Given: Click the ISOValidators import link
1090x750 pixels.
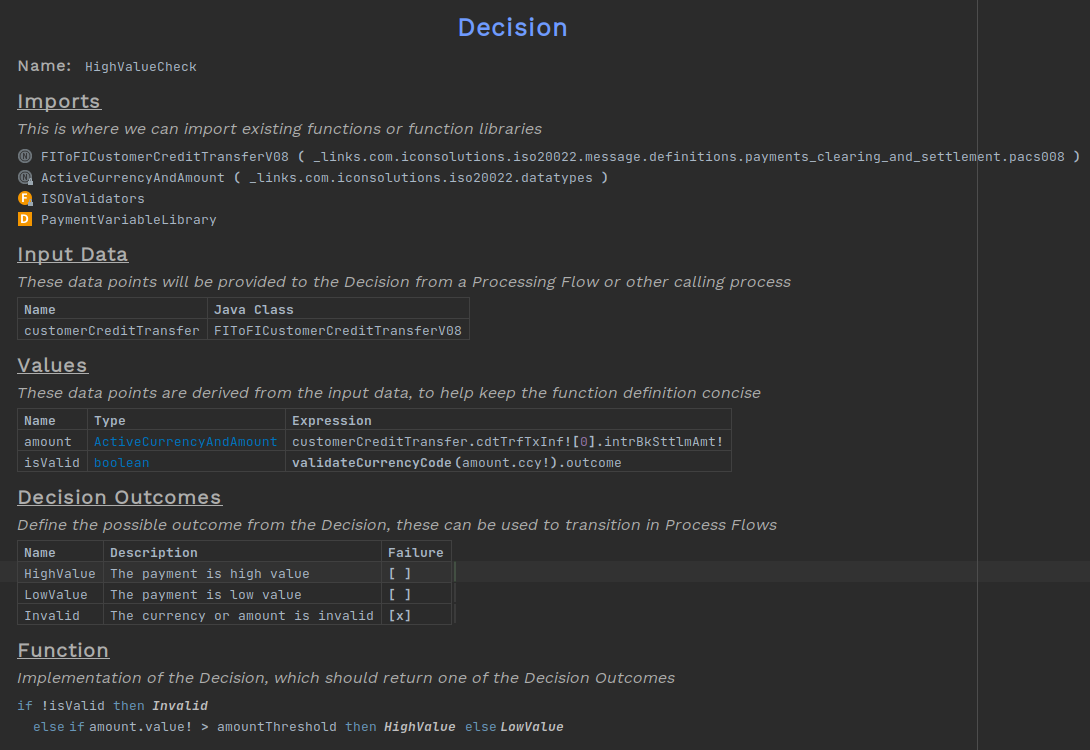Looking at the screenshot, I should [x=93, y=198].
